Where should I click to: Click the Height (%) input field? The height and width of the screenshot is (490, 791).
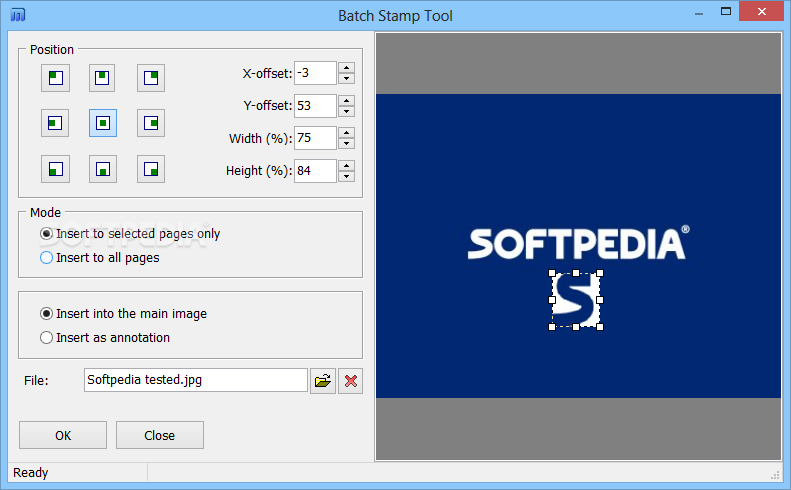point(315,171)
